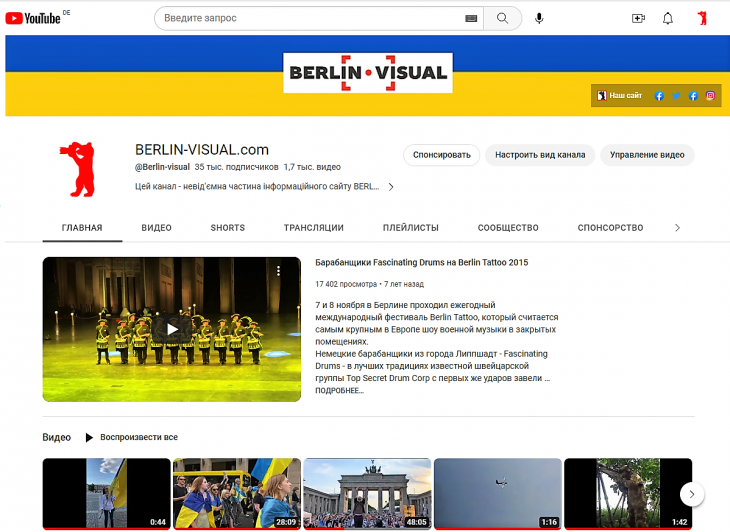This screenshot has height=532, width=730.
Task: Open the first Facebook icon in banner
Action: pyautogui.click(x=659, y=96)
